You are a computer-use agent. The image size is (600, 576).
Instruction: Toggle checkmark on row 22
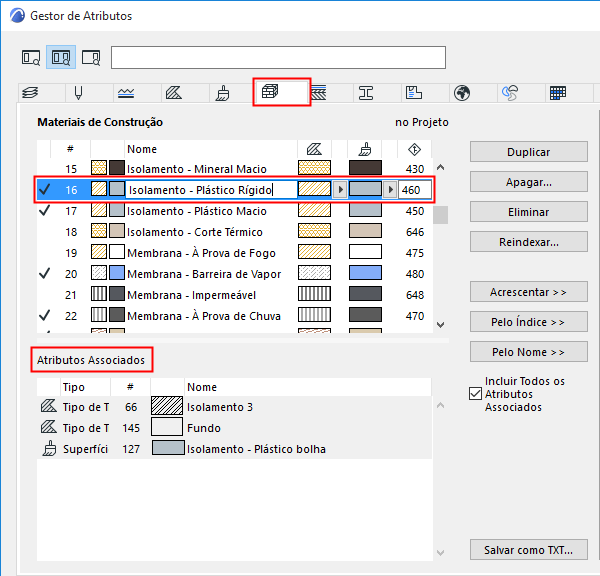pyautogui.click(x=45, y=316)
